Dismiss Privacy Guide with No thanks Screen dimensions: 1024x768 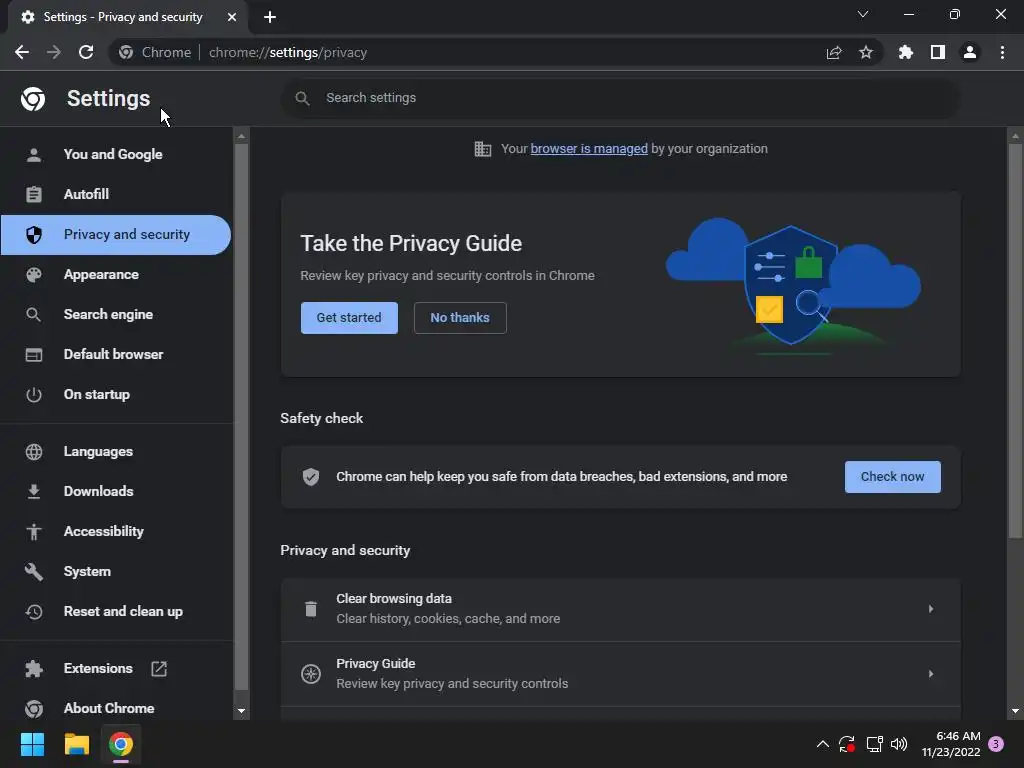pyautogui.click(x=460, y=318)
